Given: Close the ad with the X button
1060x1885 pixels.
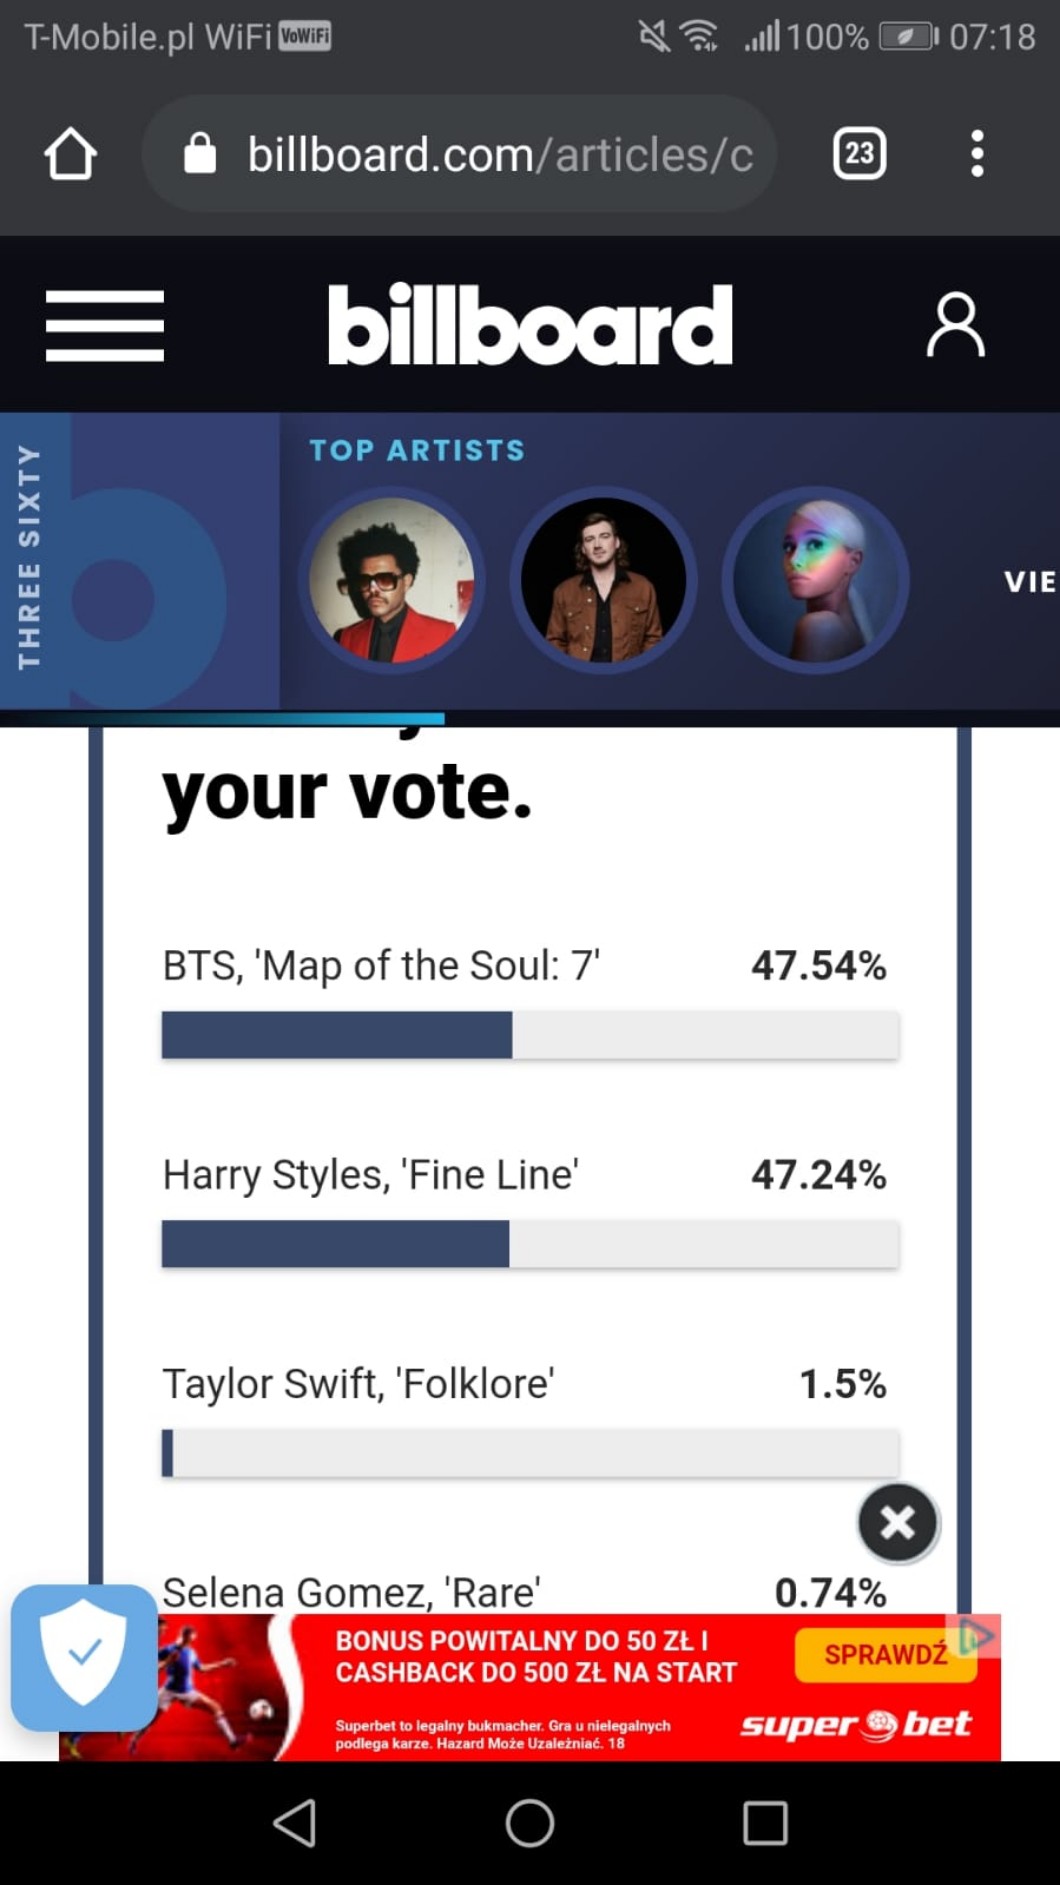Looking at the screenshot, I should [897, 1522].
